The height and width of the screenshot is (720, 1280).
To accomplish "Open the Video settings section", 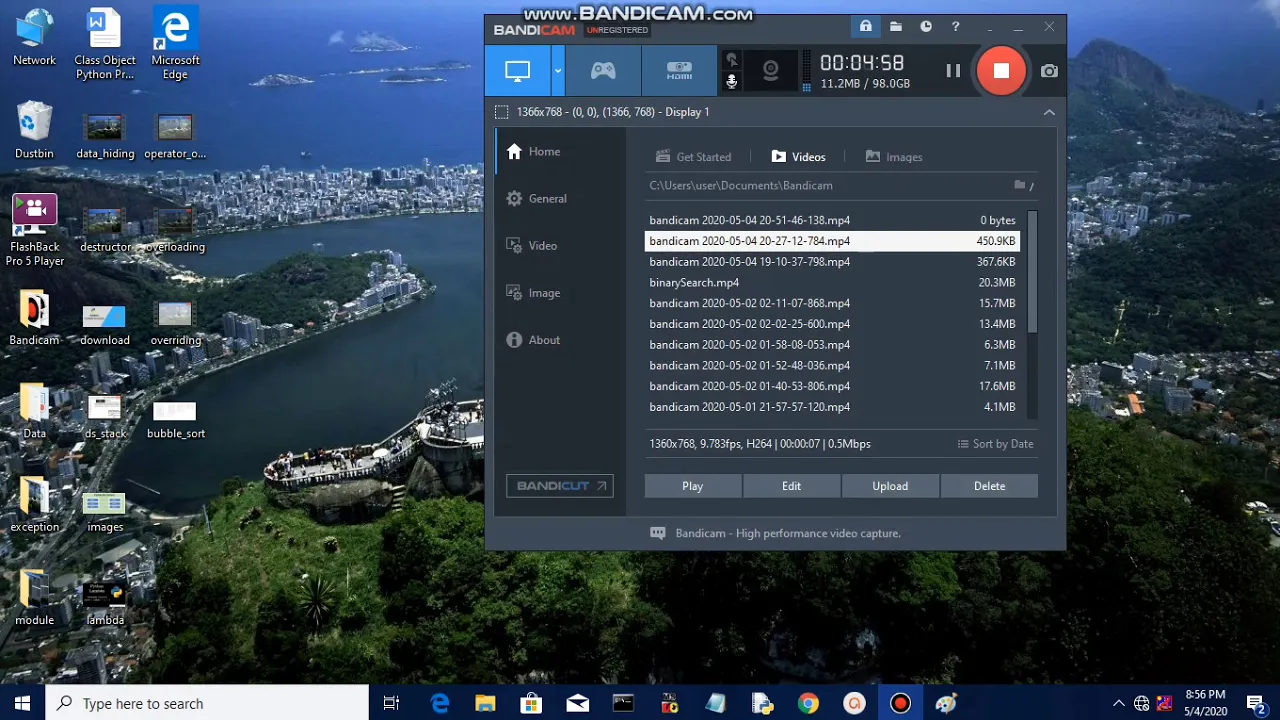I will [x=532, y=246].
